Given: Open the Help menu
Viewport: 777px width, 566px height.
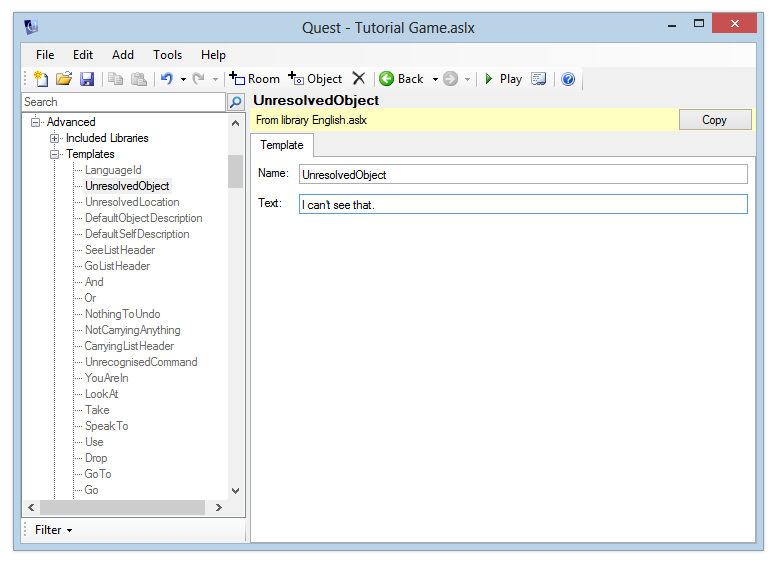Looking at the screenshot, I should click(213, 55).
